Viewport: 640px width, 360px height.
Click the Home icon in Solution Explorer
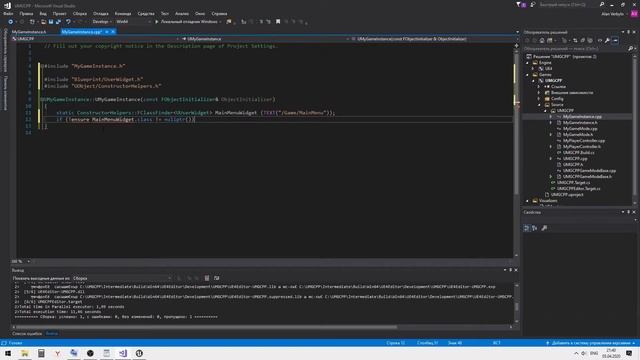coord(542,40)
